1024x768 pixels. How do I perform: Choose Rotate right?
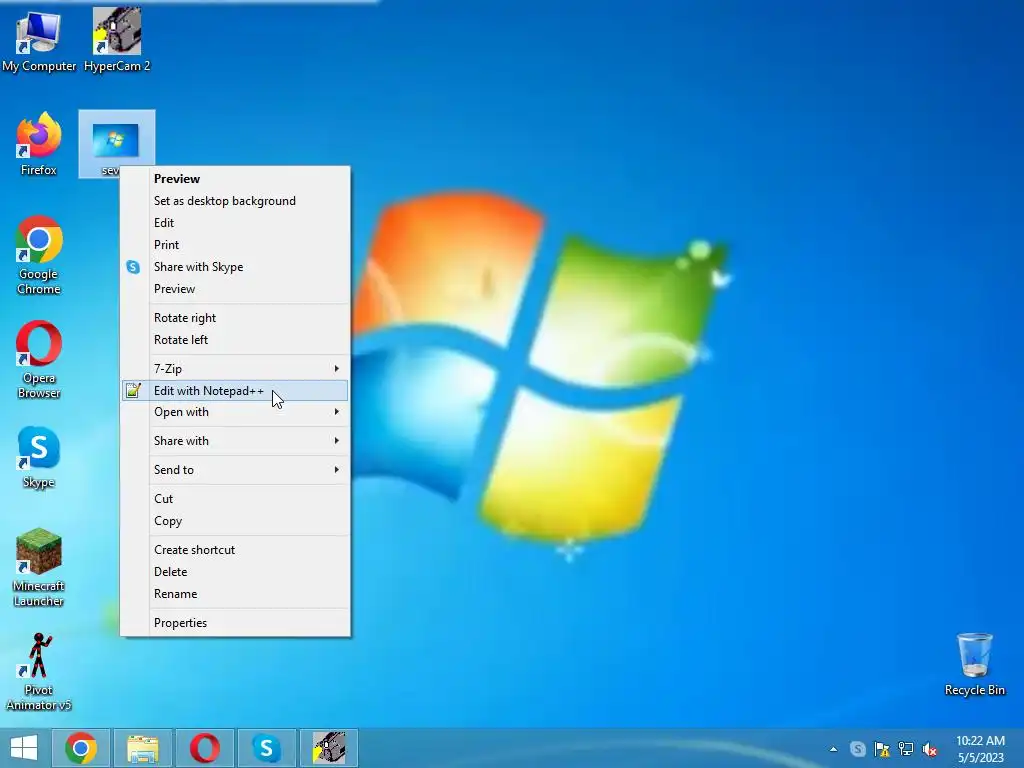235,318
